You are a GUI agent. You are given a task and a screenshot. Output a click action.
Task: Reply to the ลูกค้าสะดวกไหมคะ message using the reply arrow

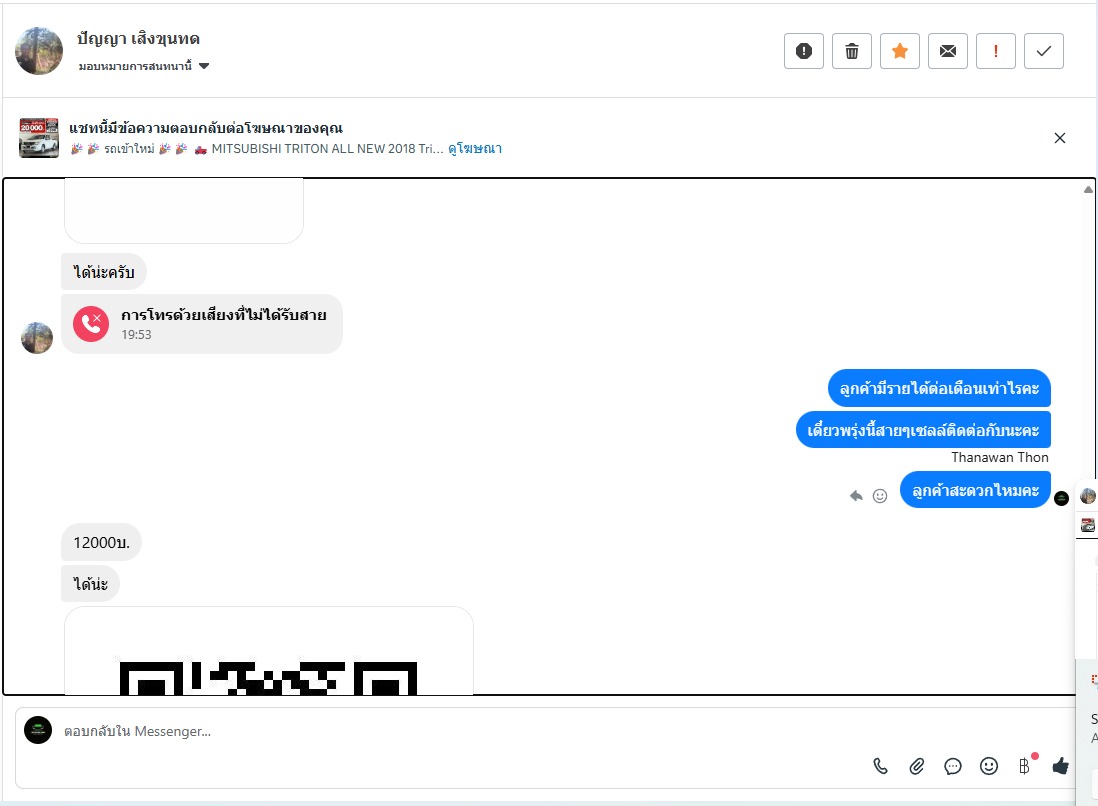pos(856,496)
